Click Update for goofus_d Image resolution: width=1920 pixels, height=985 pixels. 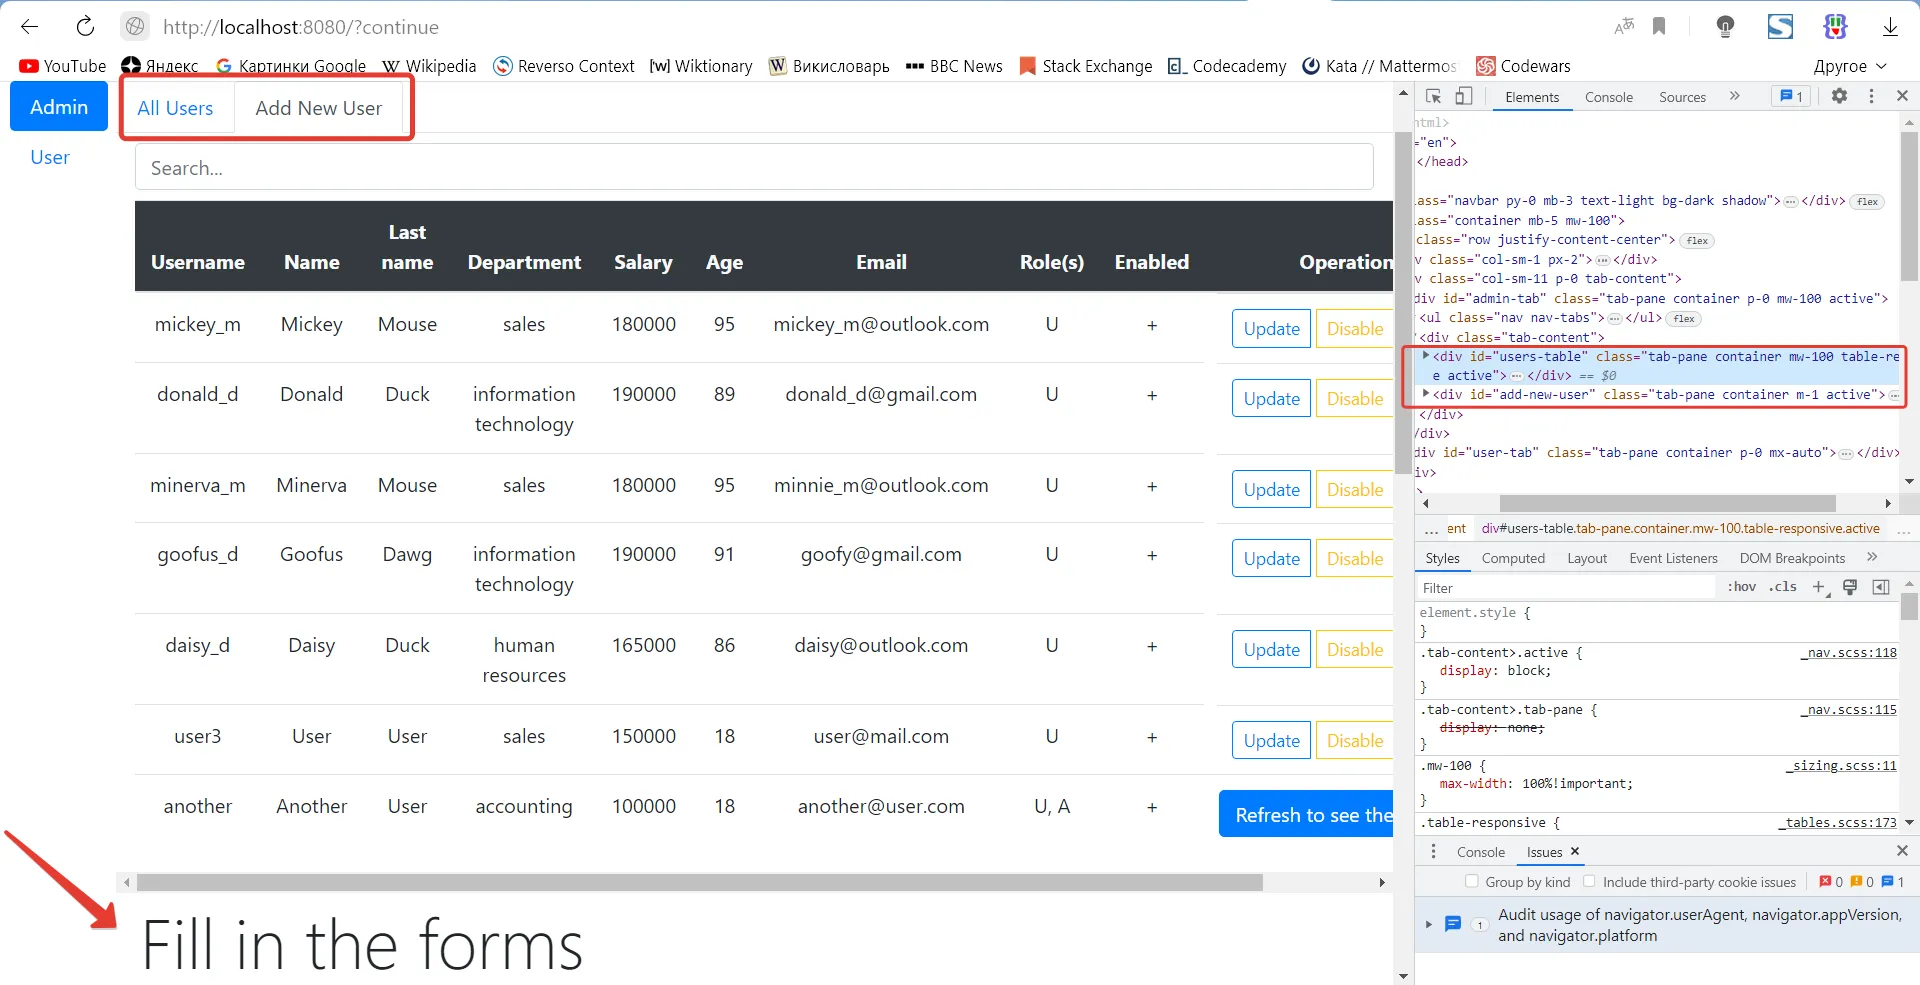tap(1271, 559)
